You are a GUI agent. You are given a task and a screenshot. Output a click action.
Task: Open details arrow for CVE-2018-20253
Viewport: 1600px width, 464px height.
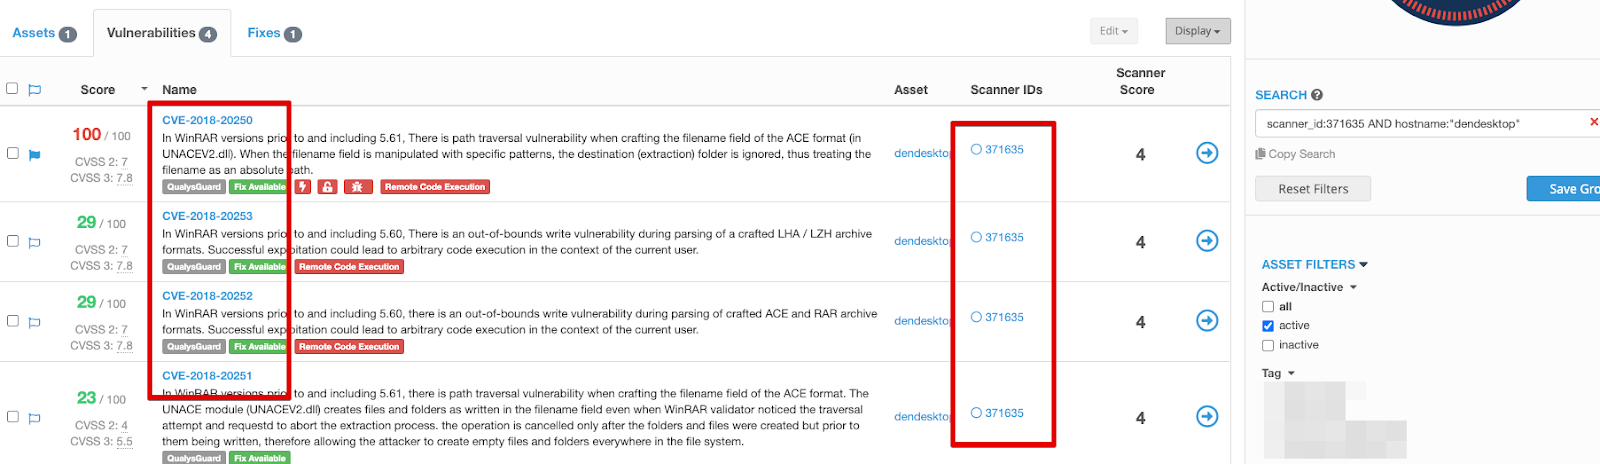[1207, 241]
